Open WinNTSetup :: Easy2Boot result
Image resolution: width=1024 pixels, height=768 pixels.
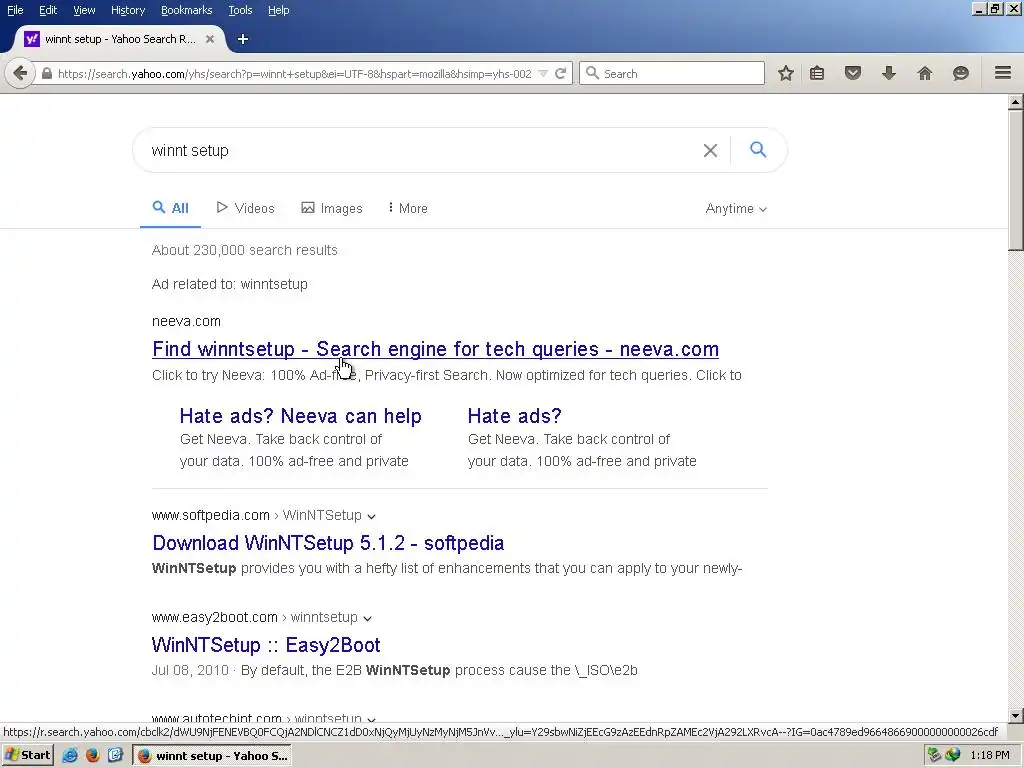(x=266, y=645)
